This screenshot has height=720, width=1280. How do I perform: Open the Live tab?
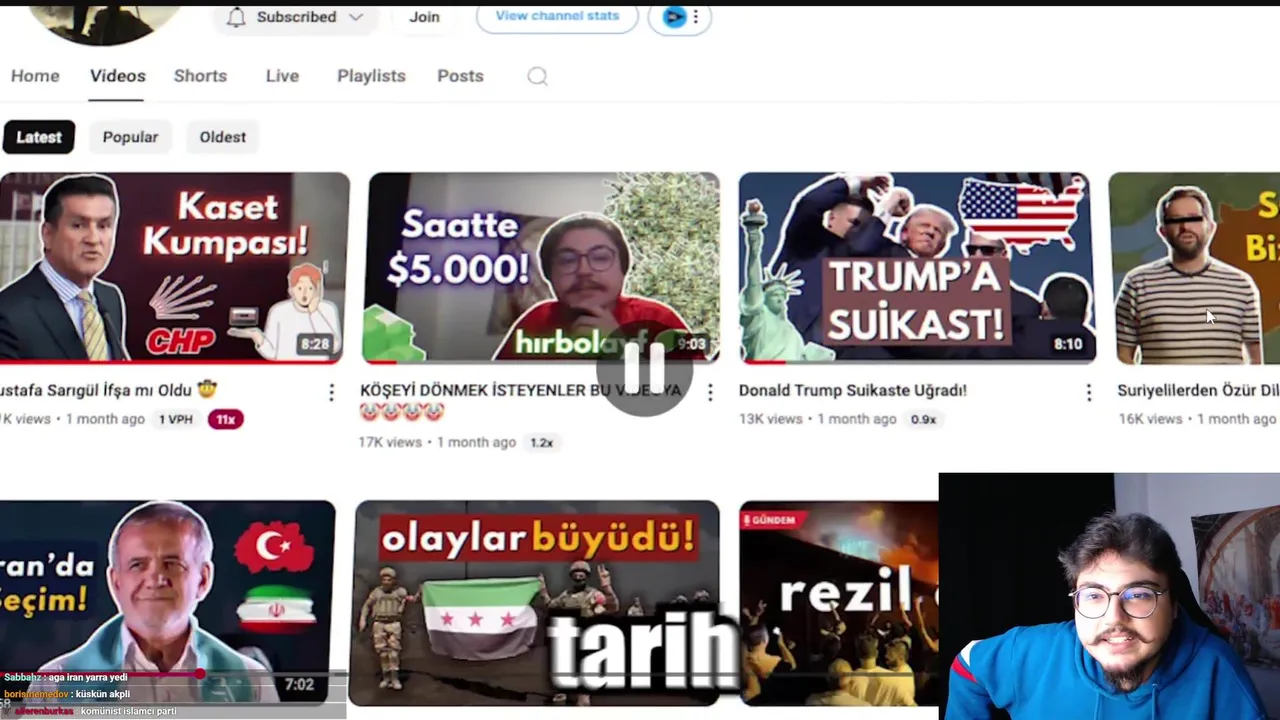[282, 76]
